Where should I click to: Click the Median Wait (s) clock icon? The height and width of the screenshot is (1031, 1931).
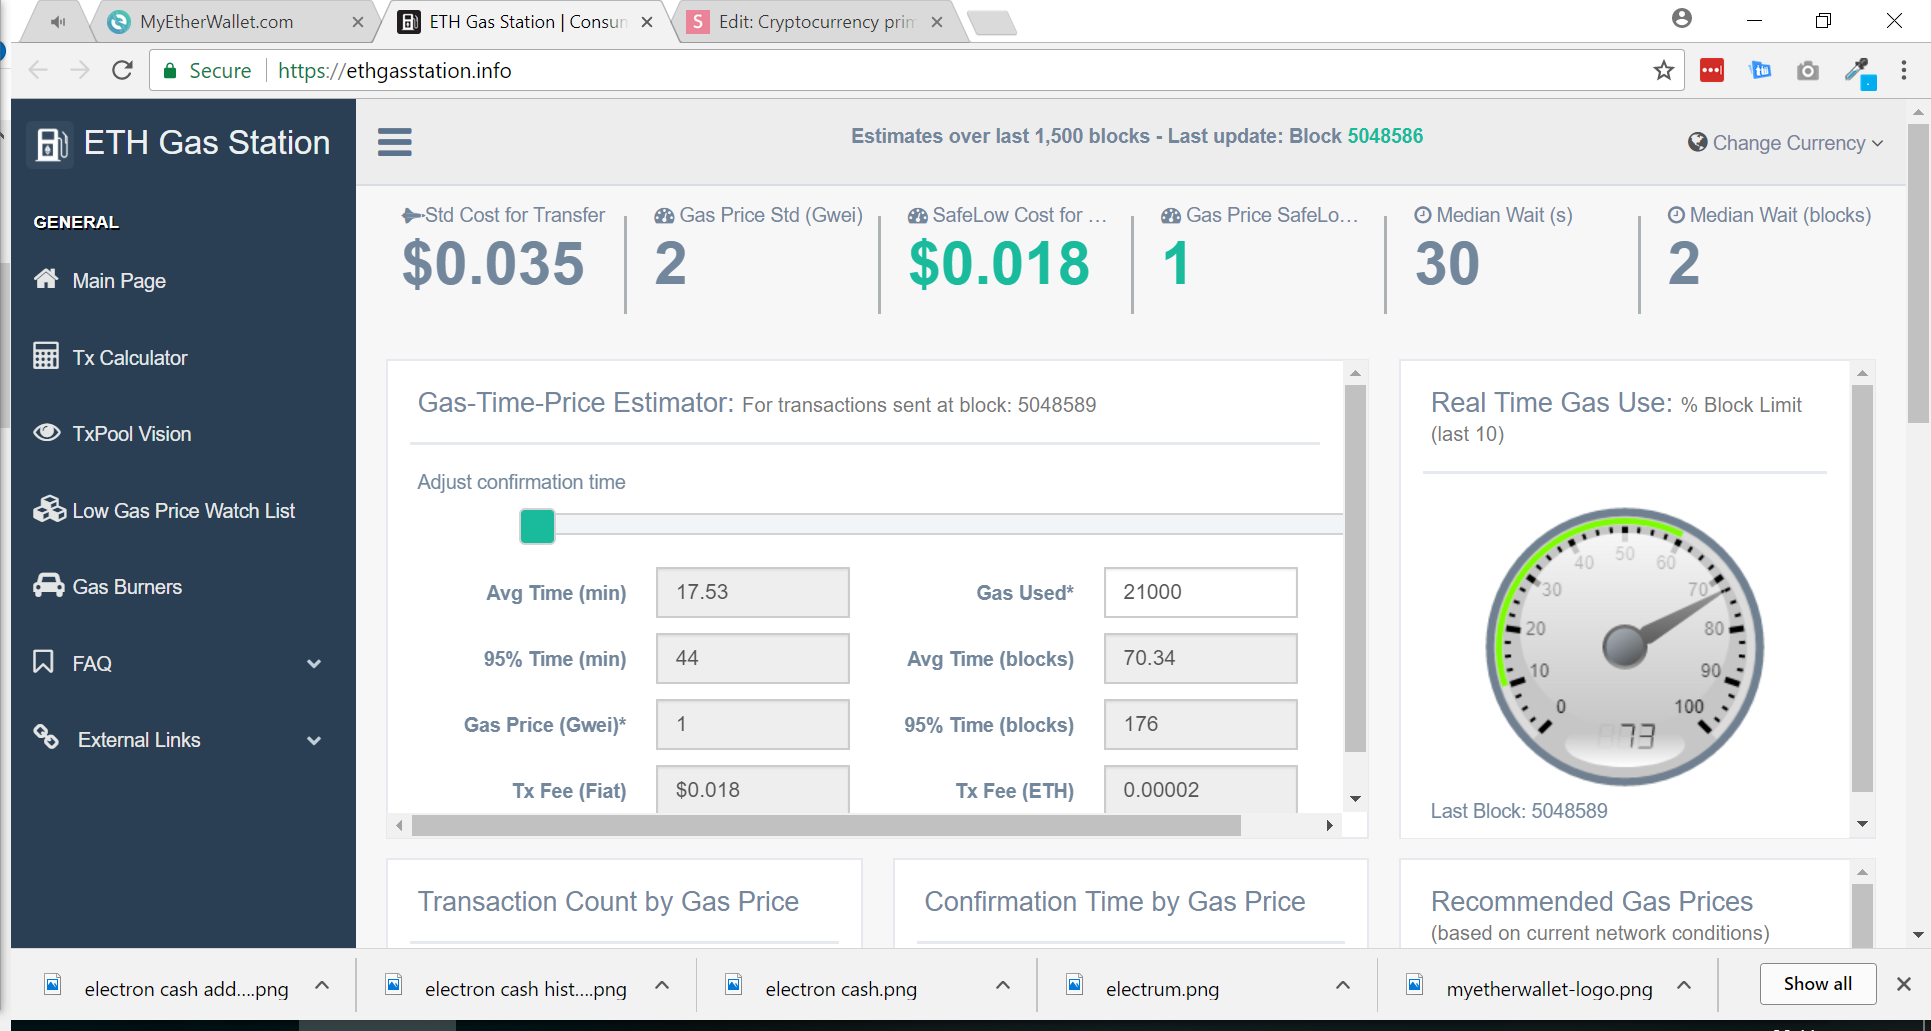pyautogui.click(x=1423, y=215)
